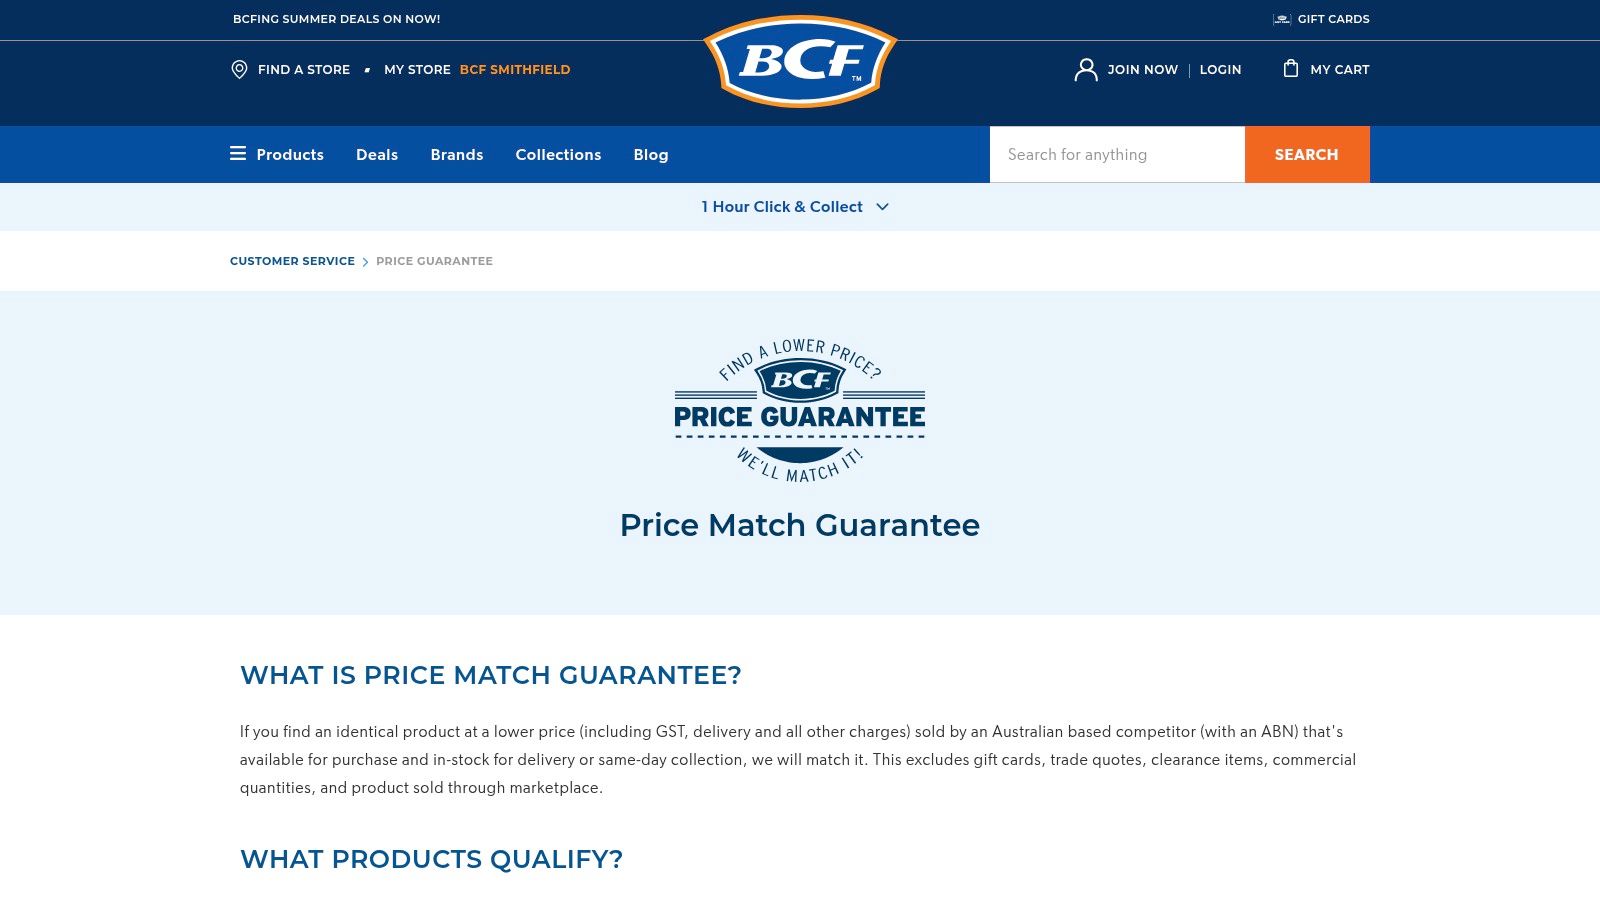
Task: Click the BCF logo in header
Action: [800, 62]
